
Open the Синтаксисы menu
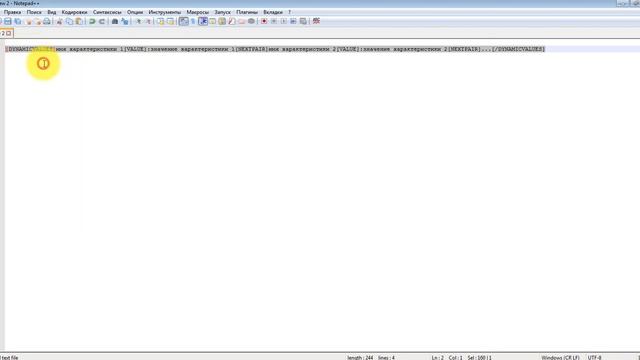pyautogui.click(x=107, y=12)
